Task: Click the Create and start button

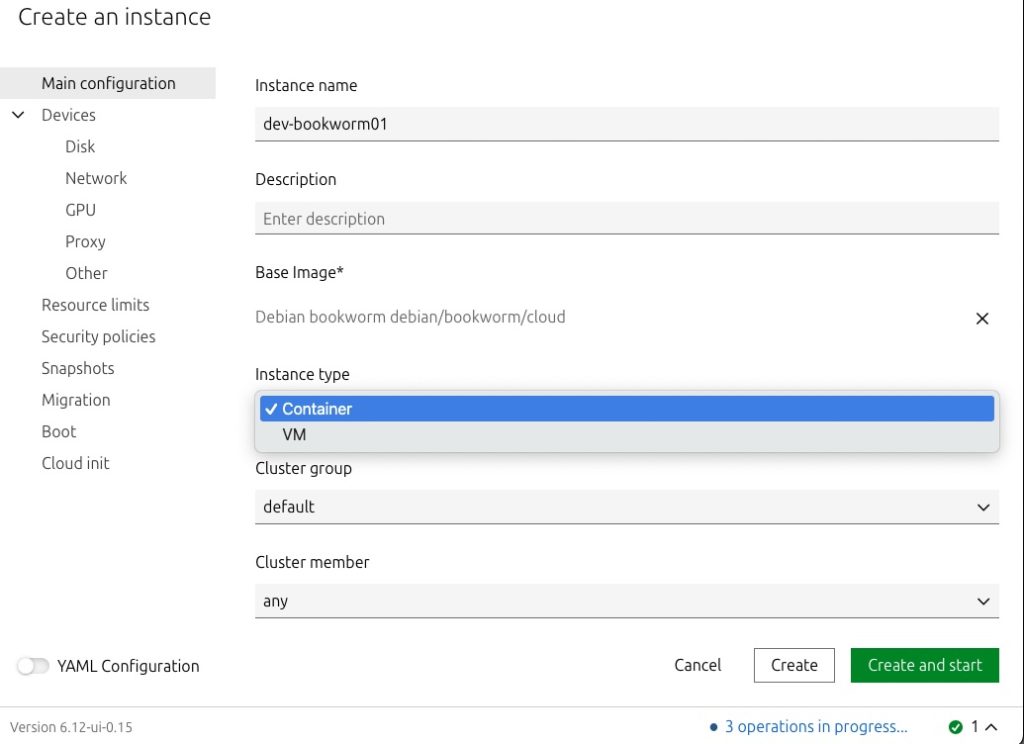Action: 925,665
